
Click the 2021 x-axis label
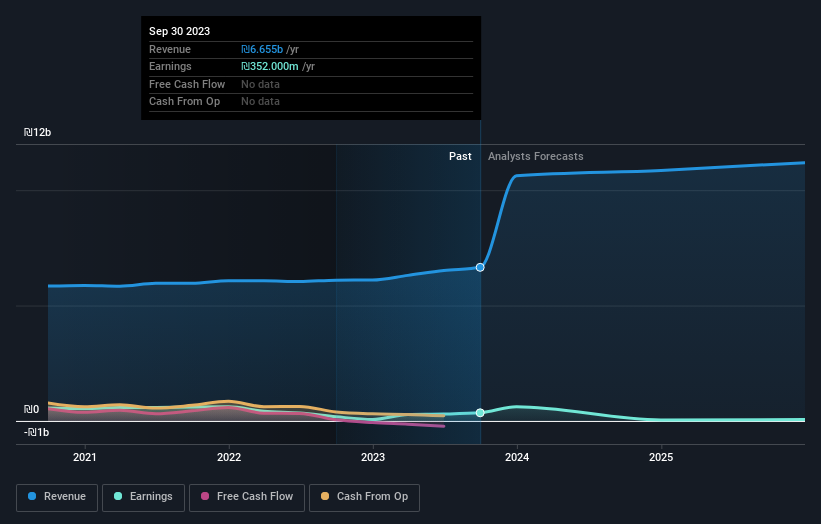click(x=85, y=458)
